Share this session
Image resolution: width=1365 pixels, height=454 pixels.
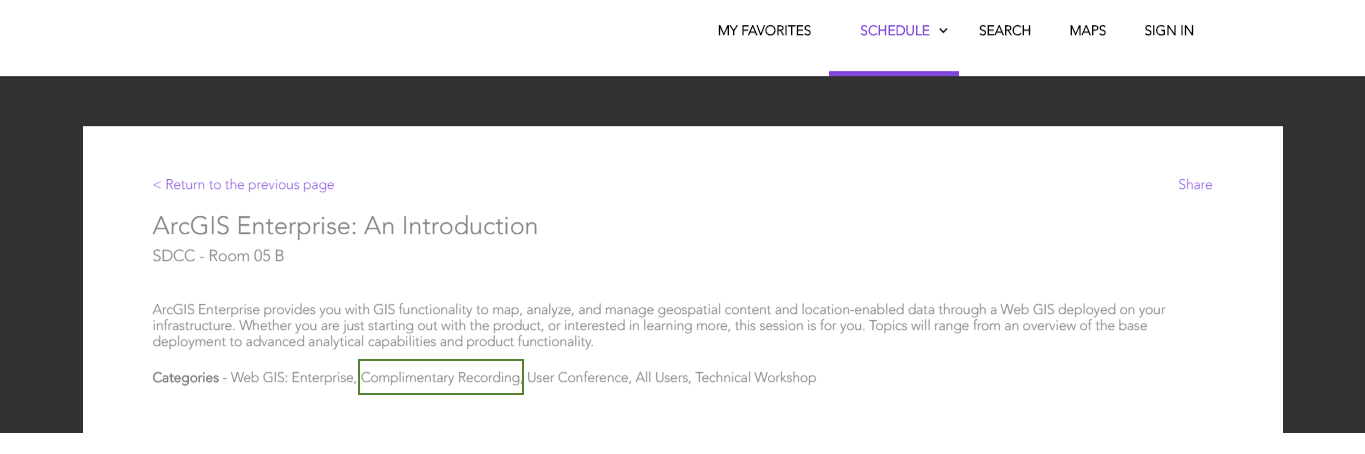[1194, 185]
